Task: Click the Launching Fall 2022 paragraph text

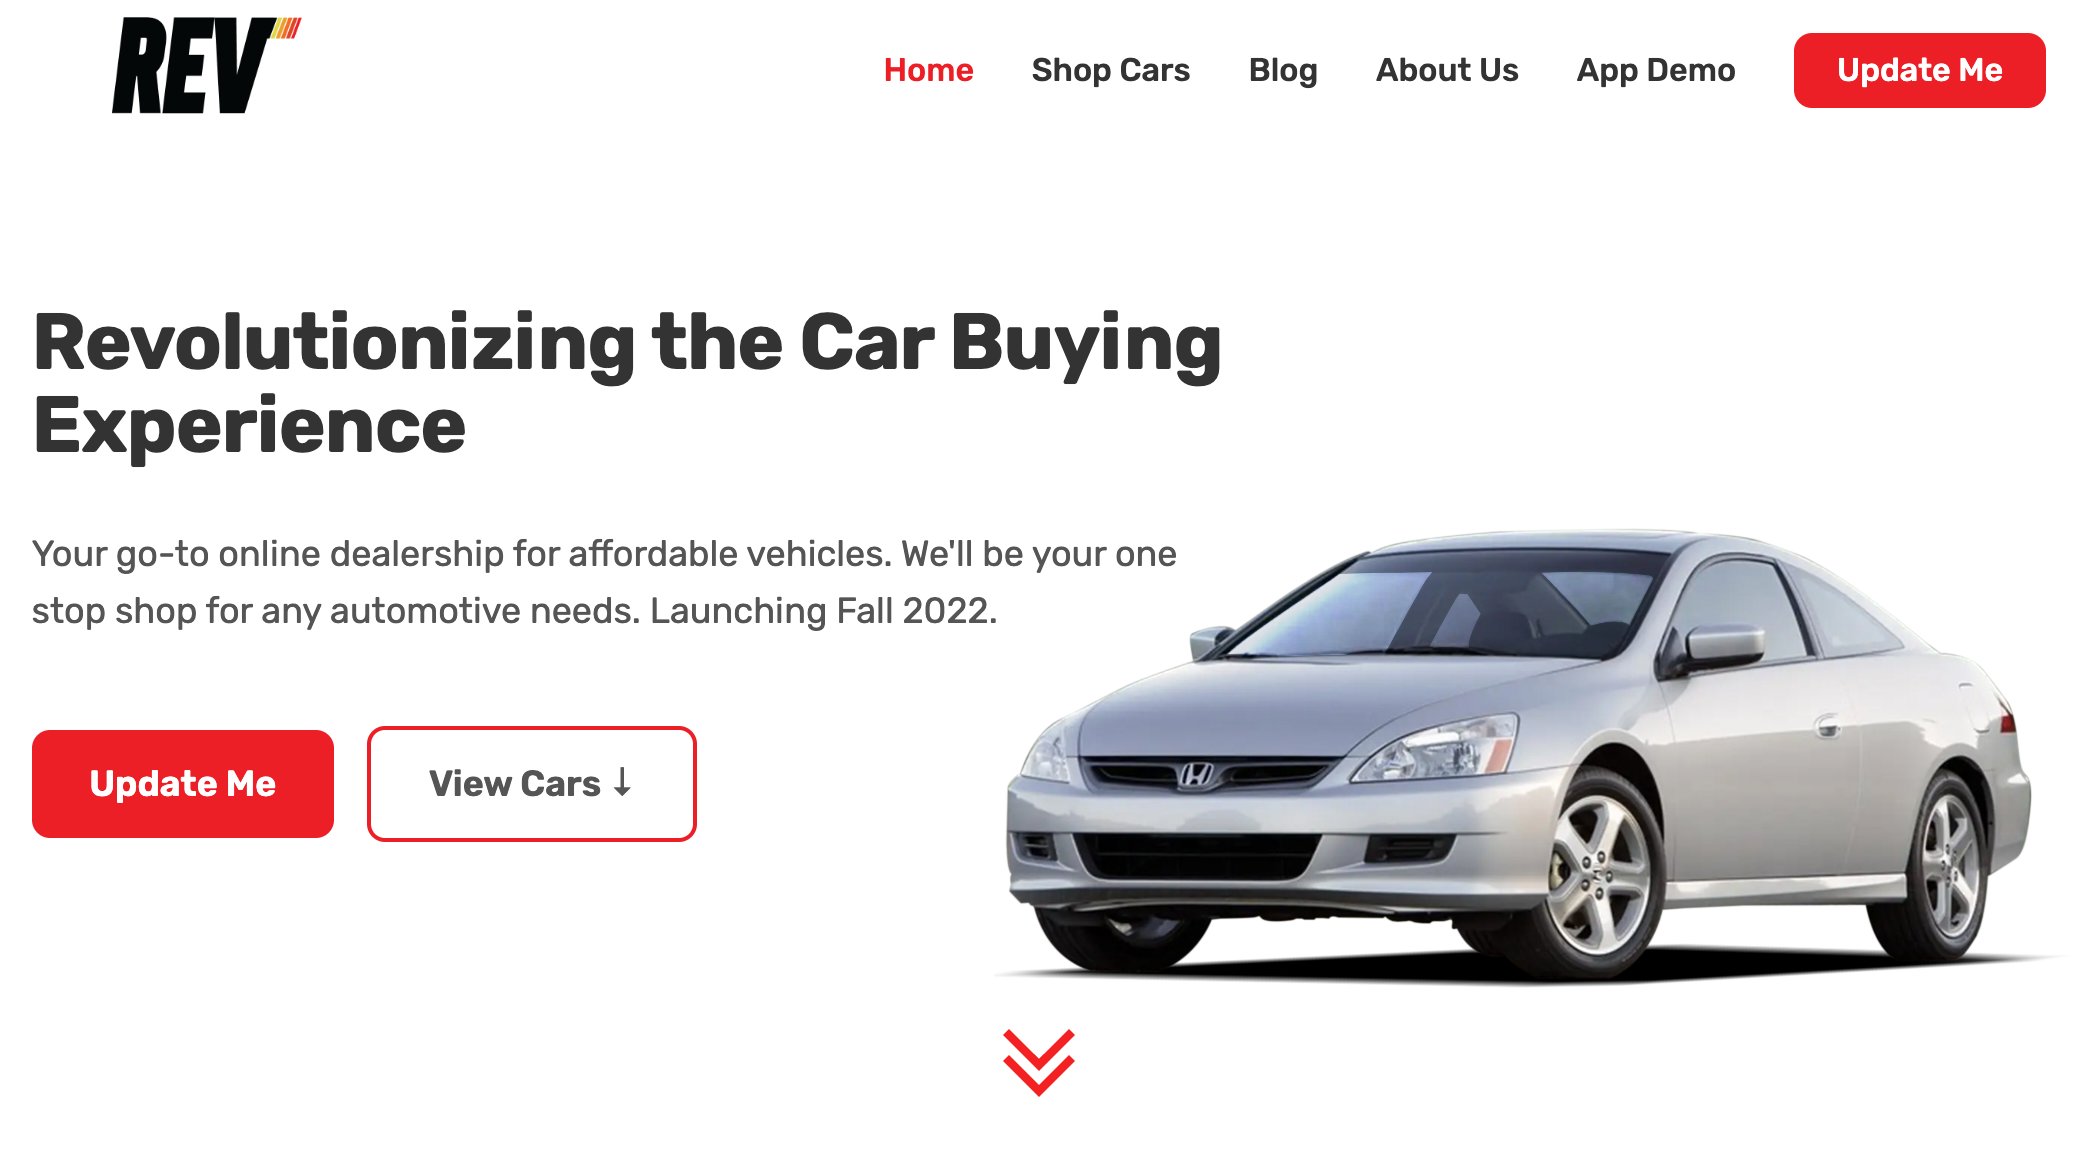Action: coord(605,582)
